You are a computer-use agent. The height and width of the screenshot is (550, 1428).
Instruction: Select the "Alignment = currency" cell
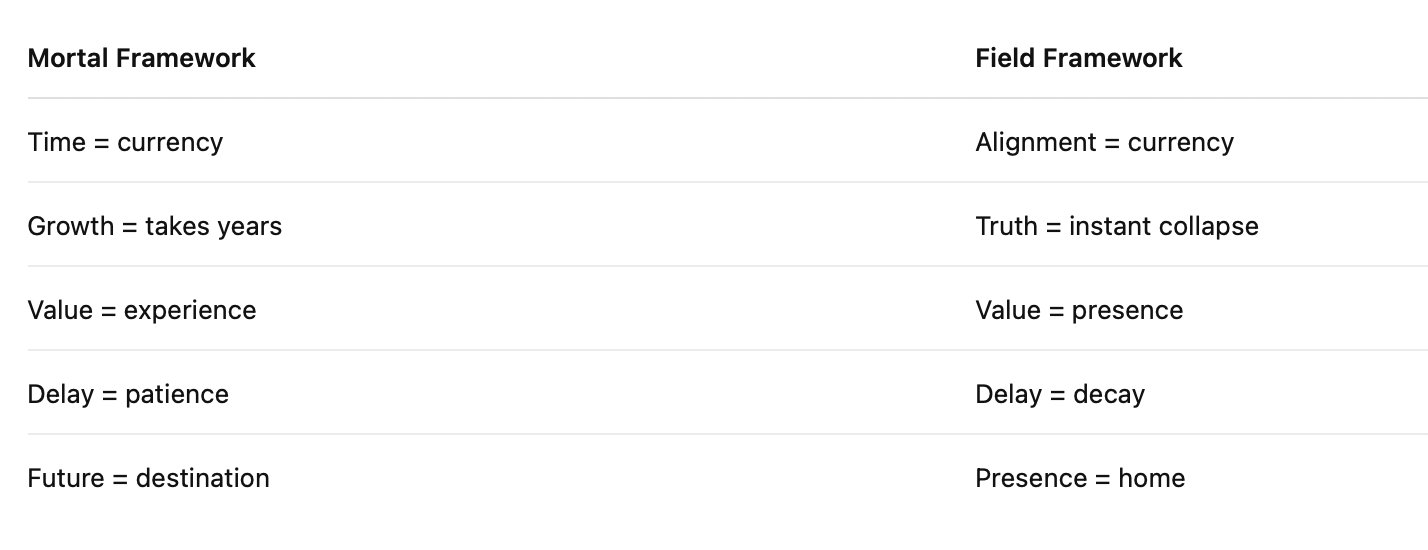point(1104,143)
